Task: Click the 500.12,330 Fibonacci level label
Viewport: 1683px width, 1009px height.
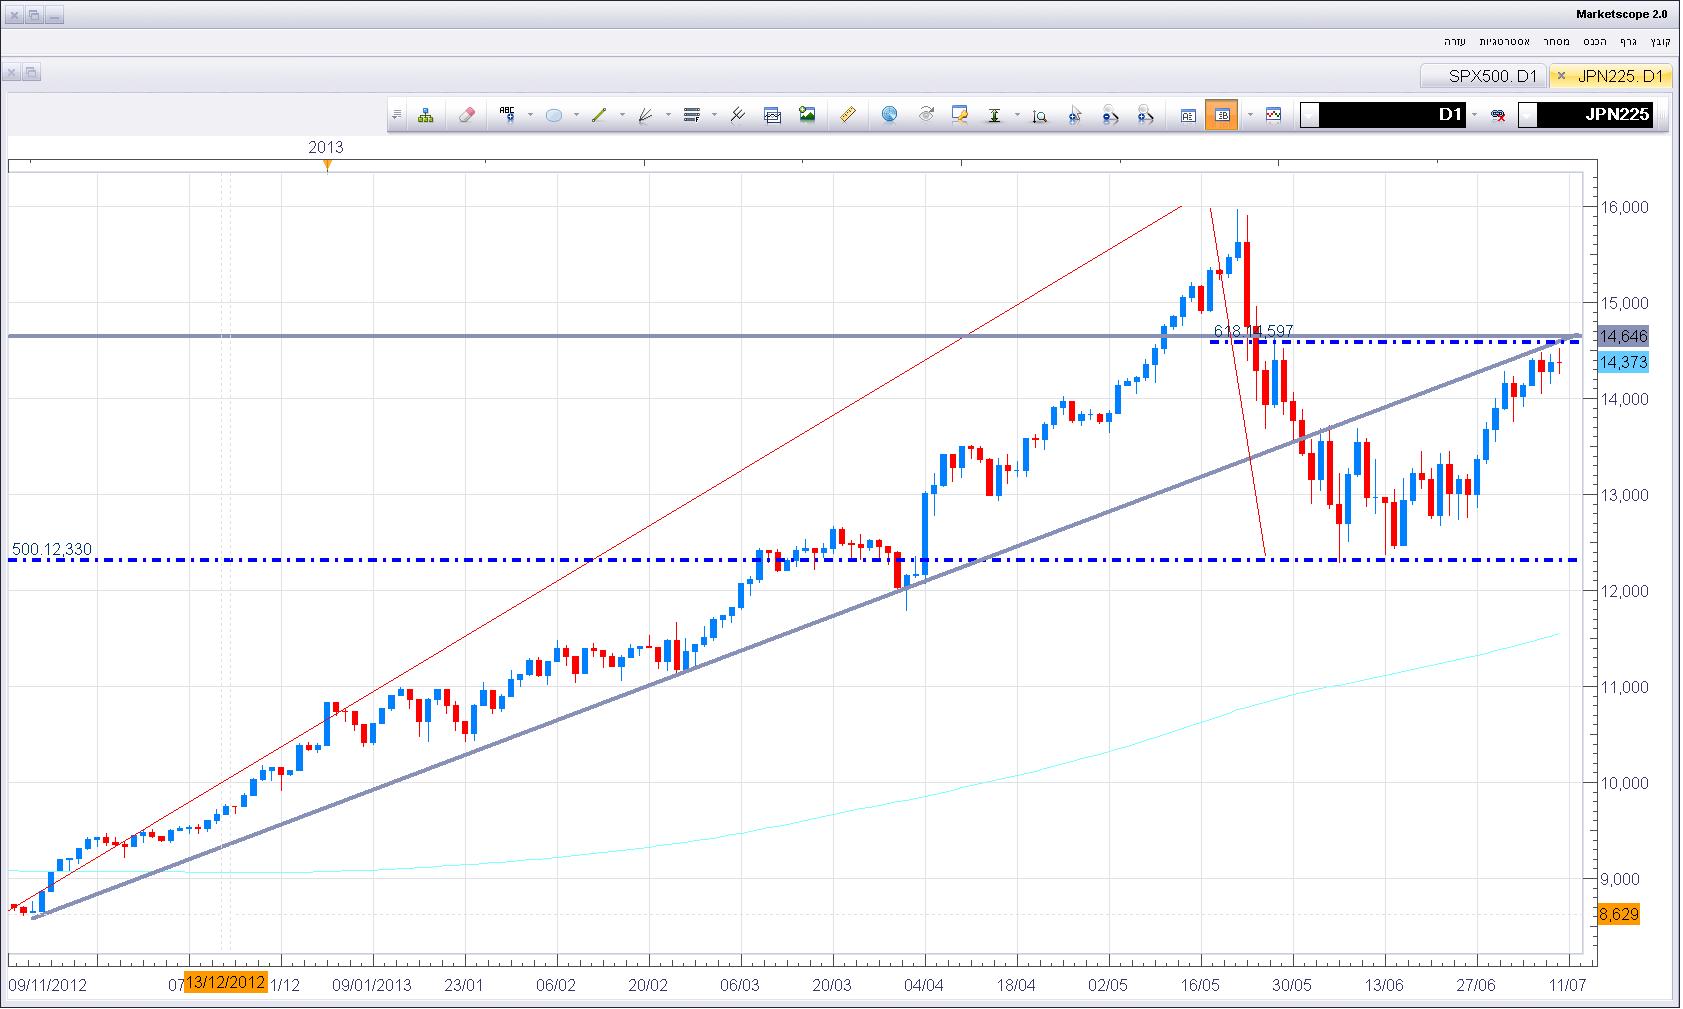Action: 52,549
